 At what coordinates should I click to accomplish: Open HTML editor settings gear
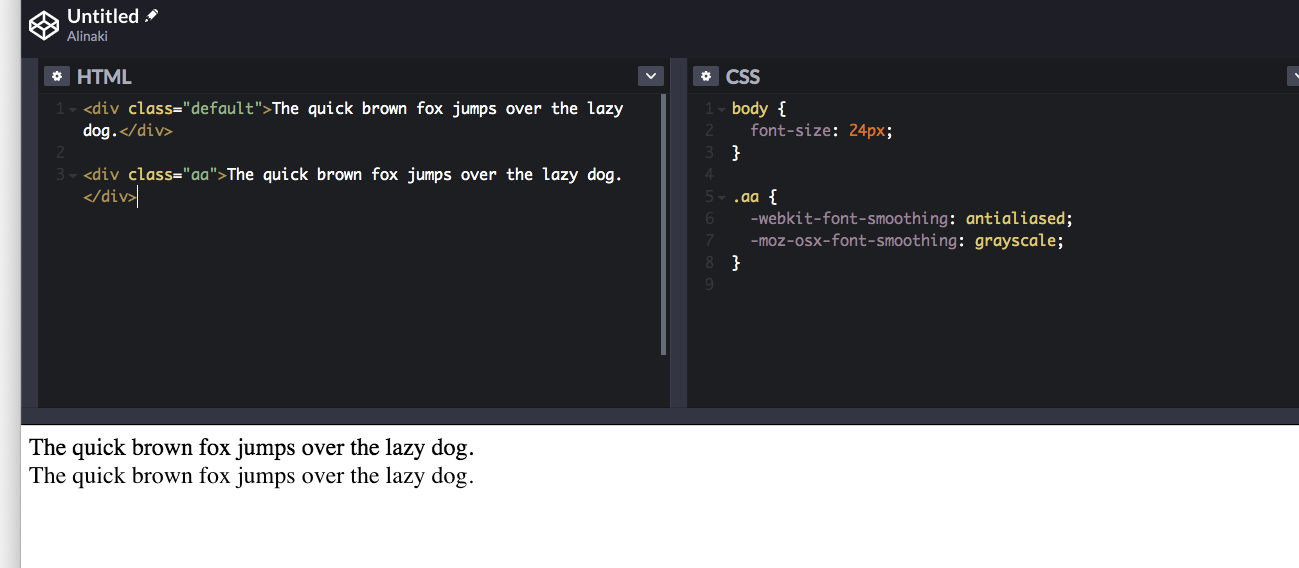[57, 76]
